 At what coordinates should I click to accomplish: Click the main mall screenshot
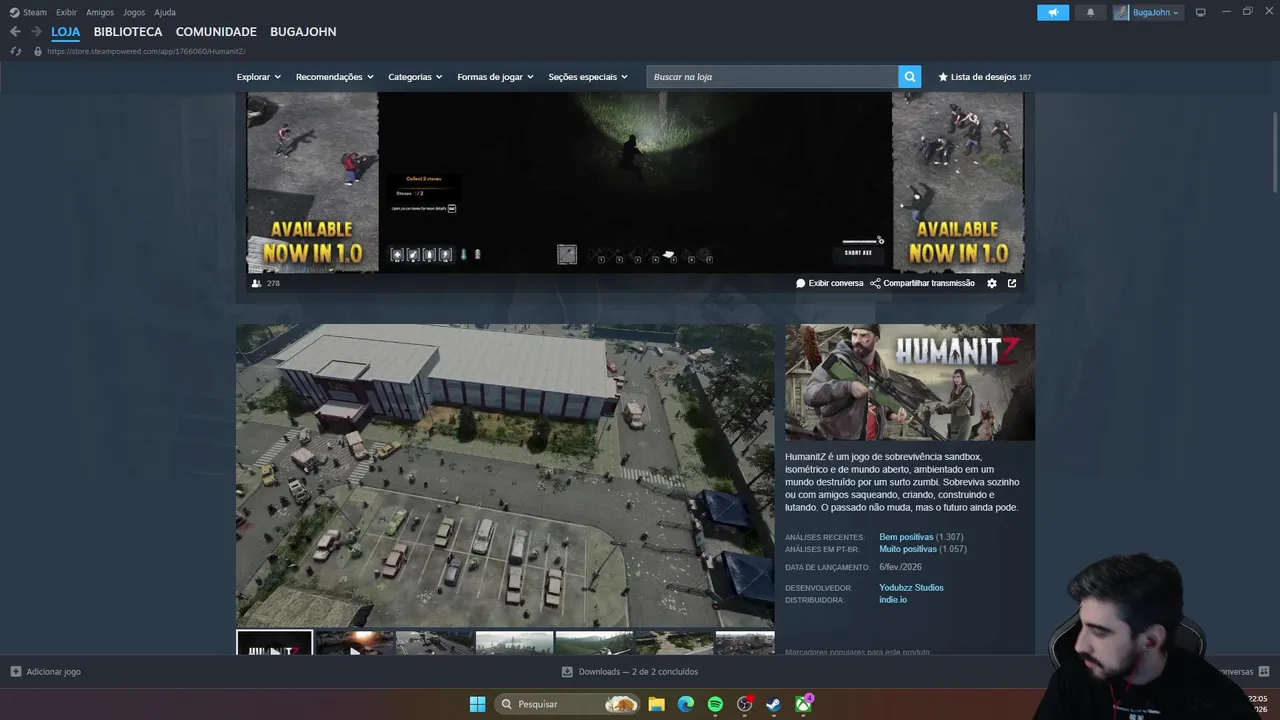505,475
